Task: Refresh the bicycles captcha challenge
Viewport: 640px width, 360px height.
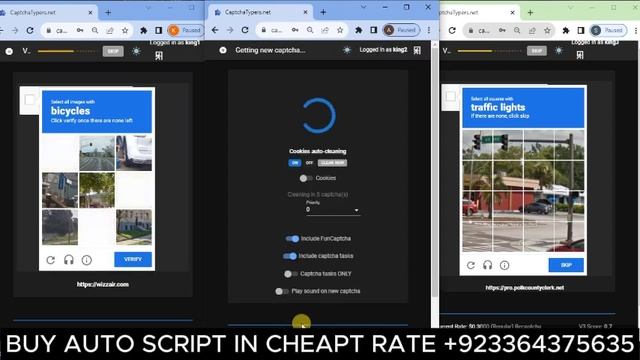Action: pos(51,260)
